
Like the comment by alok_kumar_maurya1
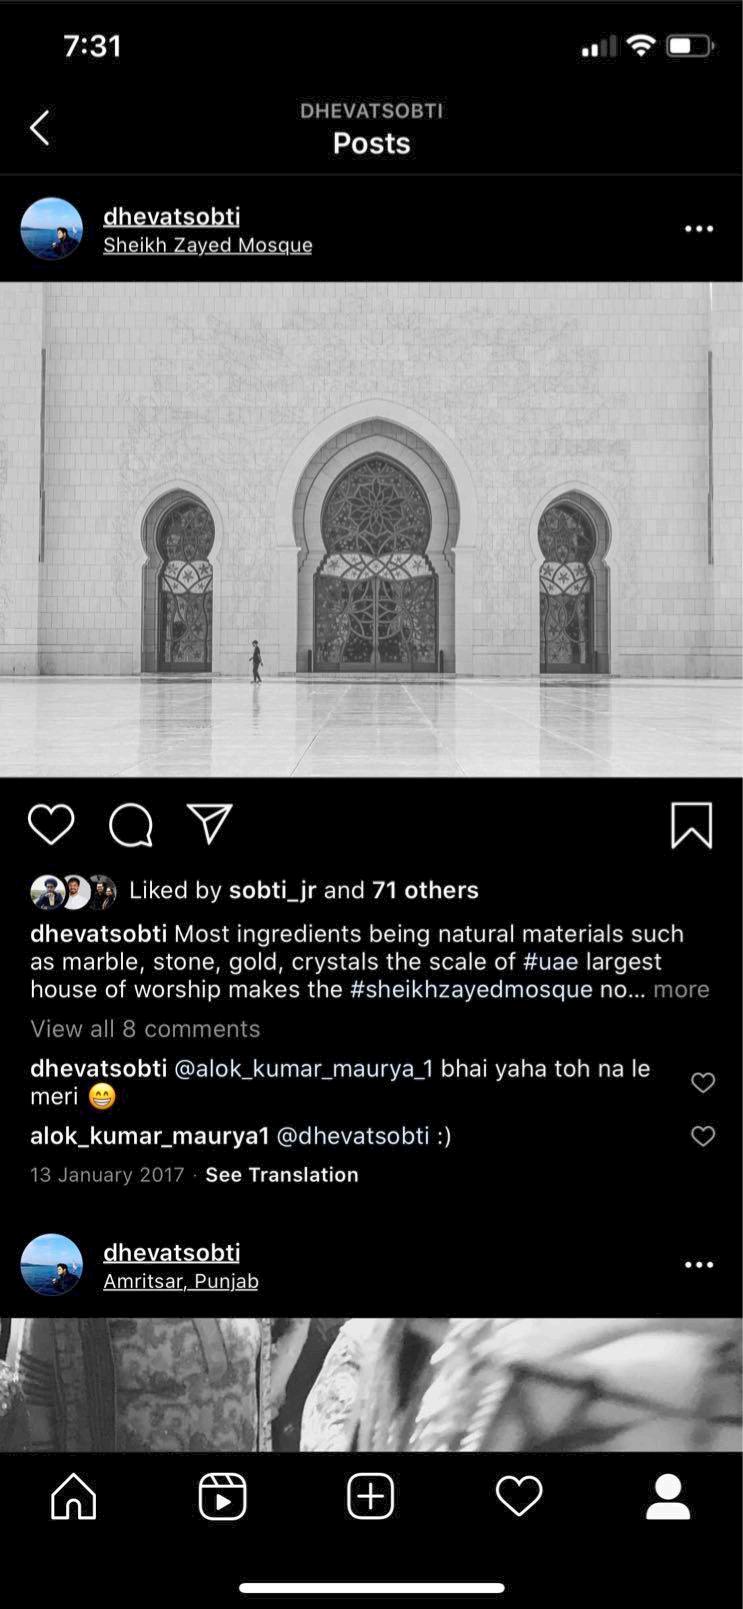click(703, 1136)
